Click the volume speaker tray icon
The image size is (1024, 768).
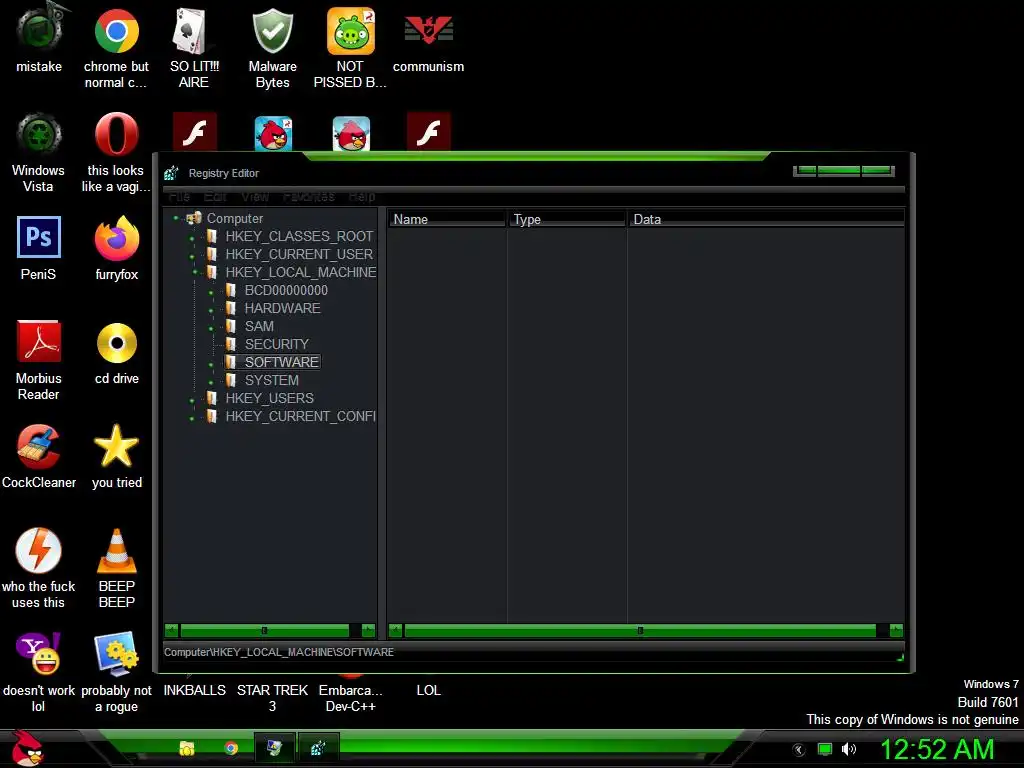coord(848,749)
